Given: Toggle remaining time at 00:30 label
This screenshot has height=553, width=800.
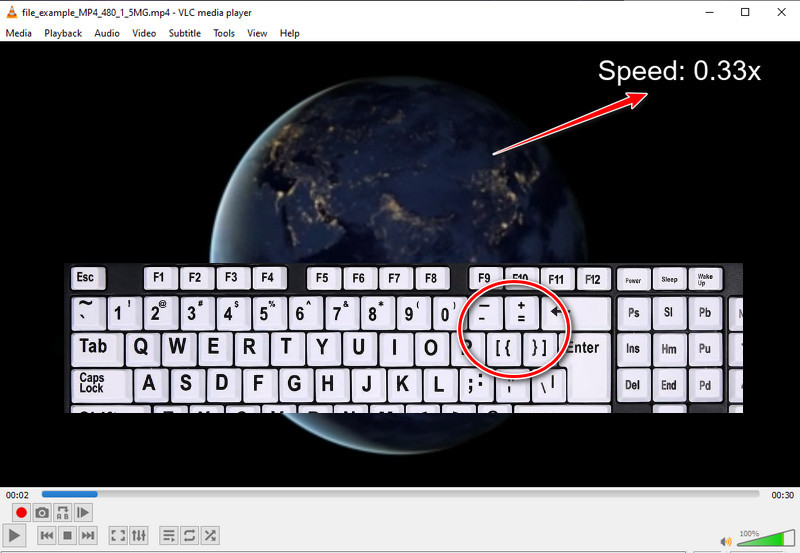Looking at the screenshot, I should [782, 495].
